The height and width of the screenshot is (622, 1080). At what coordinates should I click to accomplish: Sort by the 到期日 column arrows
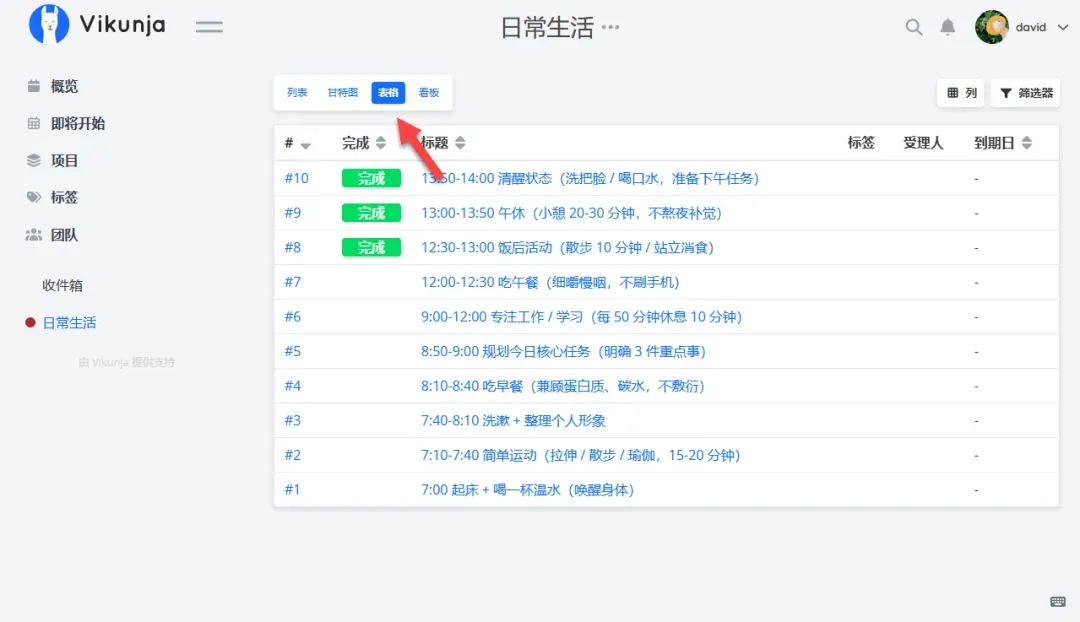click(x=1026, y=143)
